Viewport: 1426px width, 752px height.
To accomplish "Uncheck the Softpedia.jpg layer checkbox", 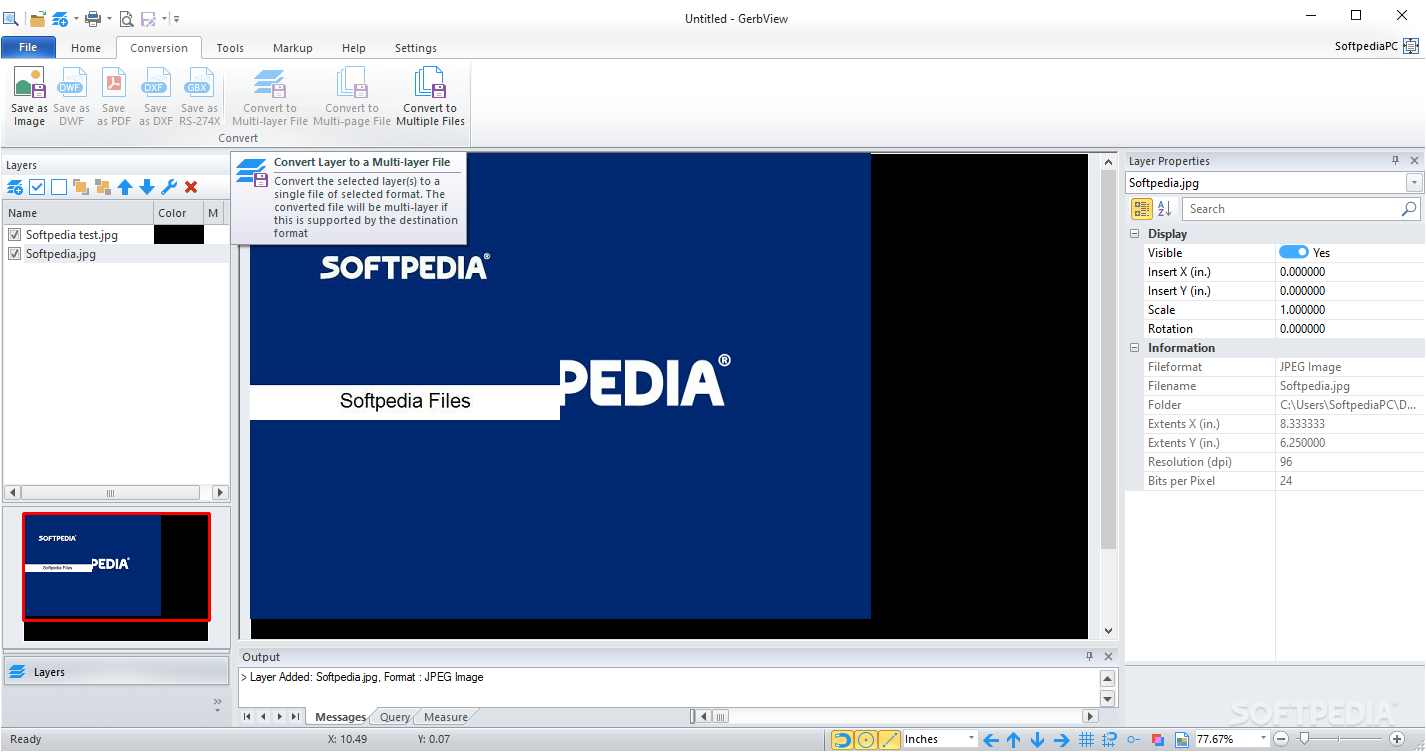I will coord(15,254).
